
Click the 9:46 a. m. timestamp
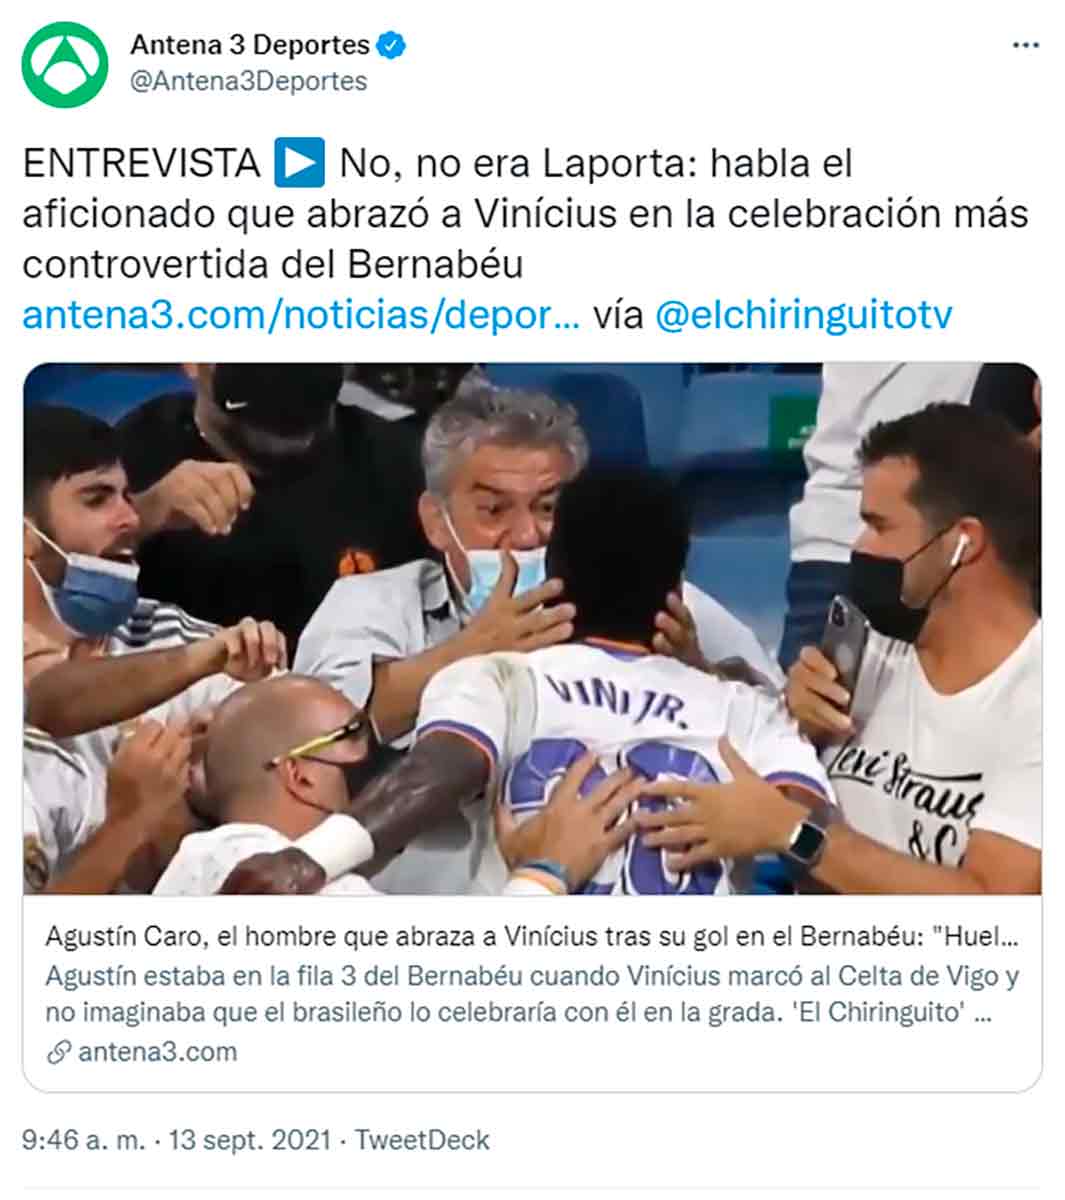83,1141
